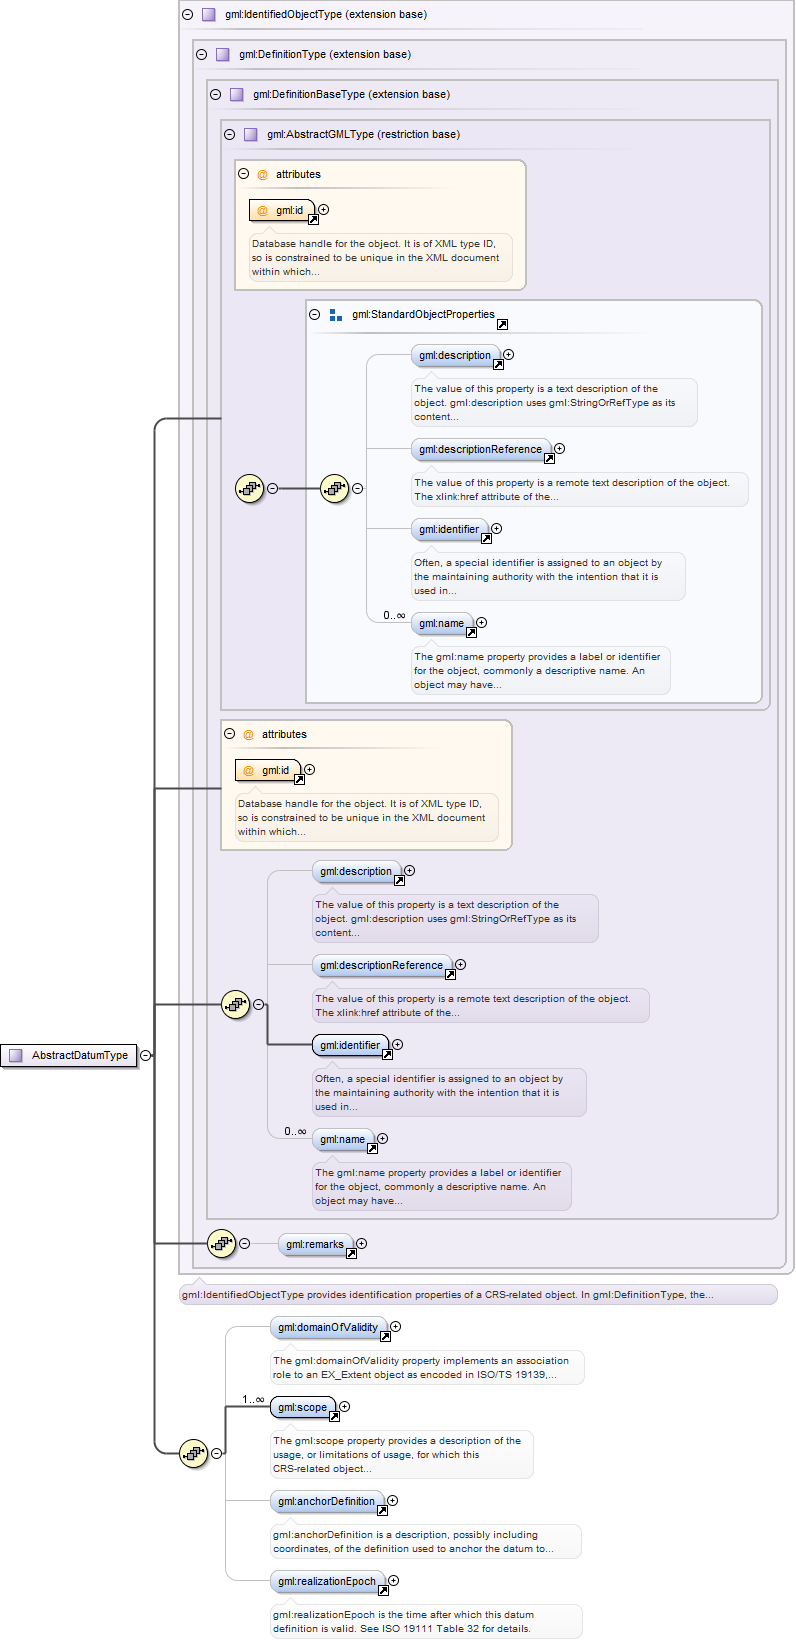
Task: Collapse the gml:StandardObjectProperties group
Action: click(314, 315)
